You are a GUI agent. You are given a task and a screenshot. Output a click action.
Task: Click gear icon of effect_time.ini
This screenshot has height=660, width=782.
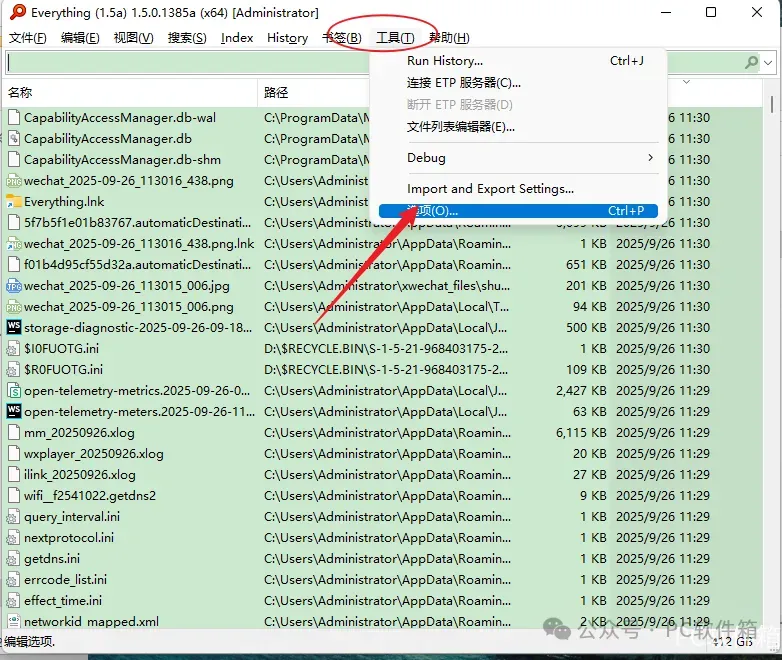pos(13,601)
